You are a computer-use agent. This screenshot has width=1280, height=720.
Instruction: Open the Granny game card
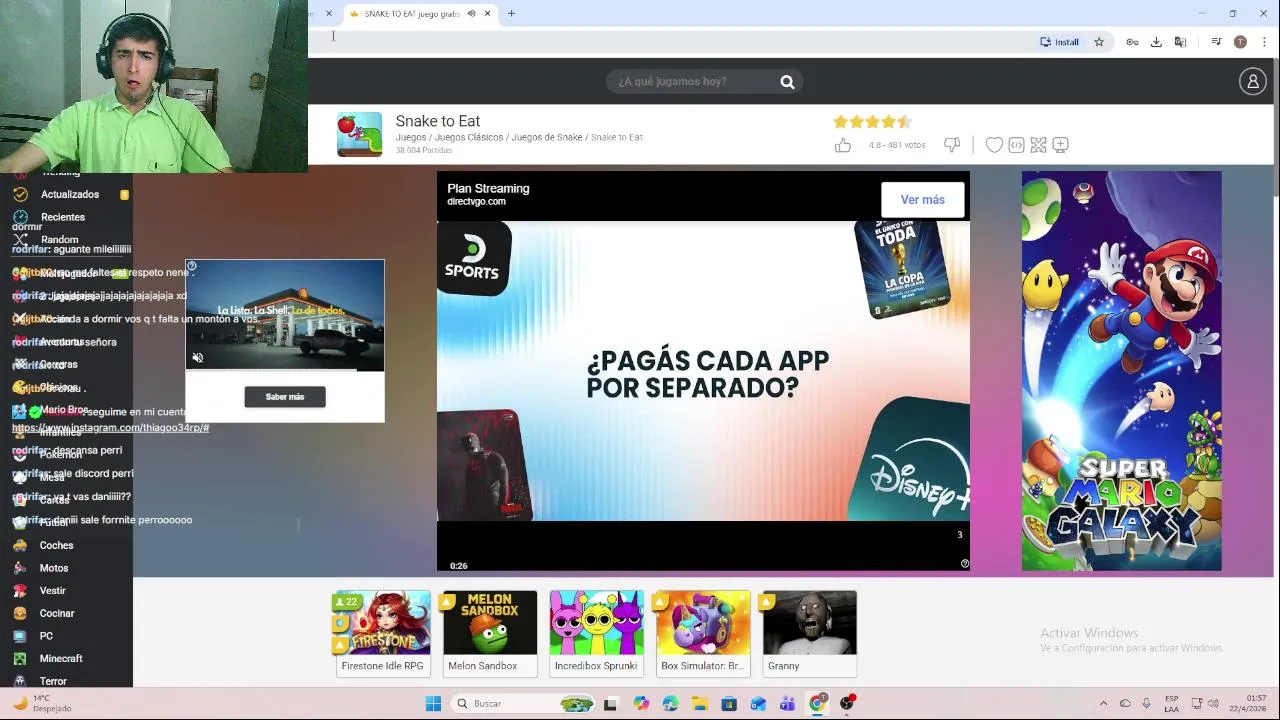pyautogui.click(x=809, y=634)
